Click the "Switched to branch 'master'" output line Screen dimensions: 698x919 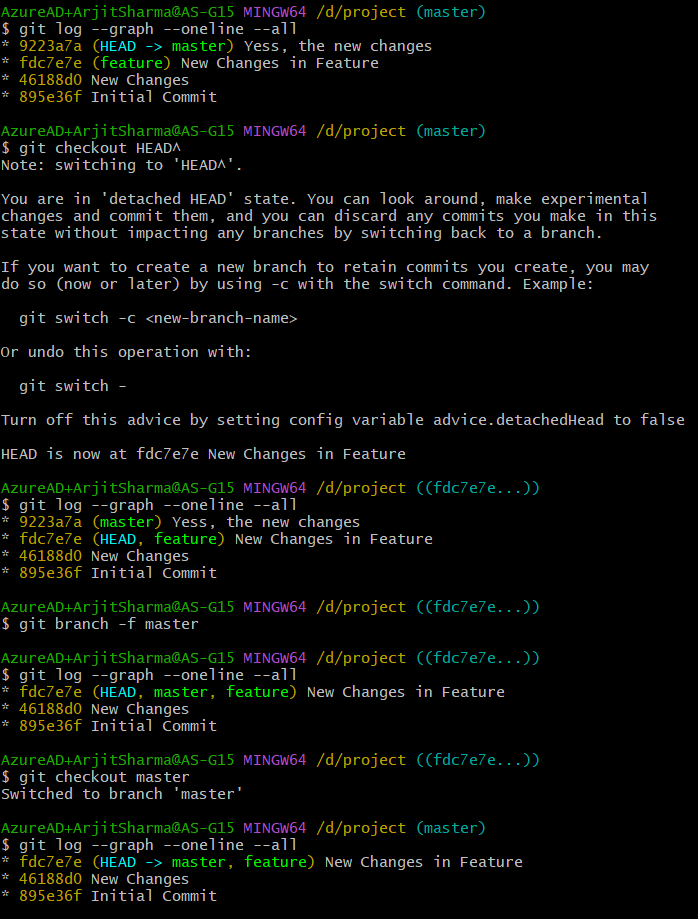pyautogui.click(x=122, y=794)
